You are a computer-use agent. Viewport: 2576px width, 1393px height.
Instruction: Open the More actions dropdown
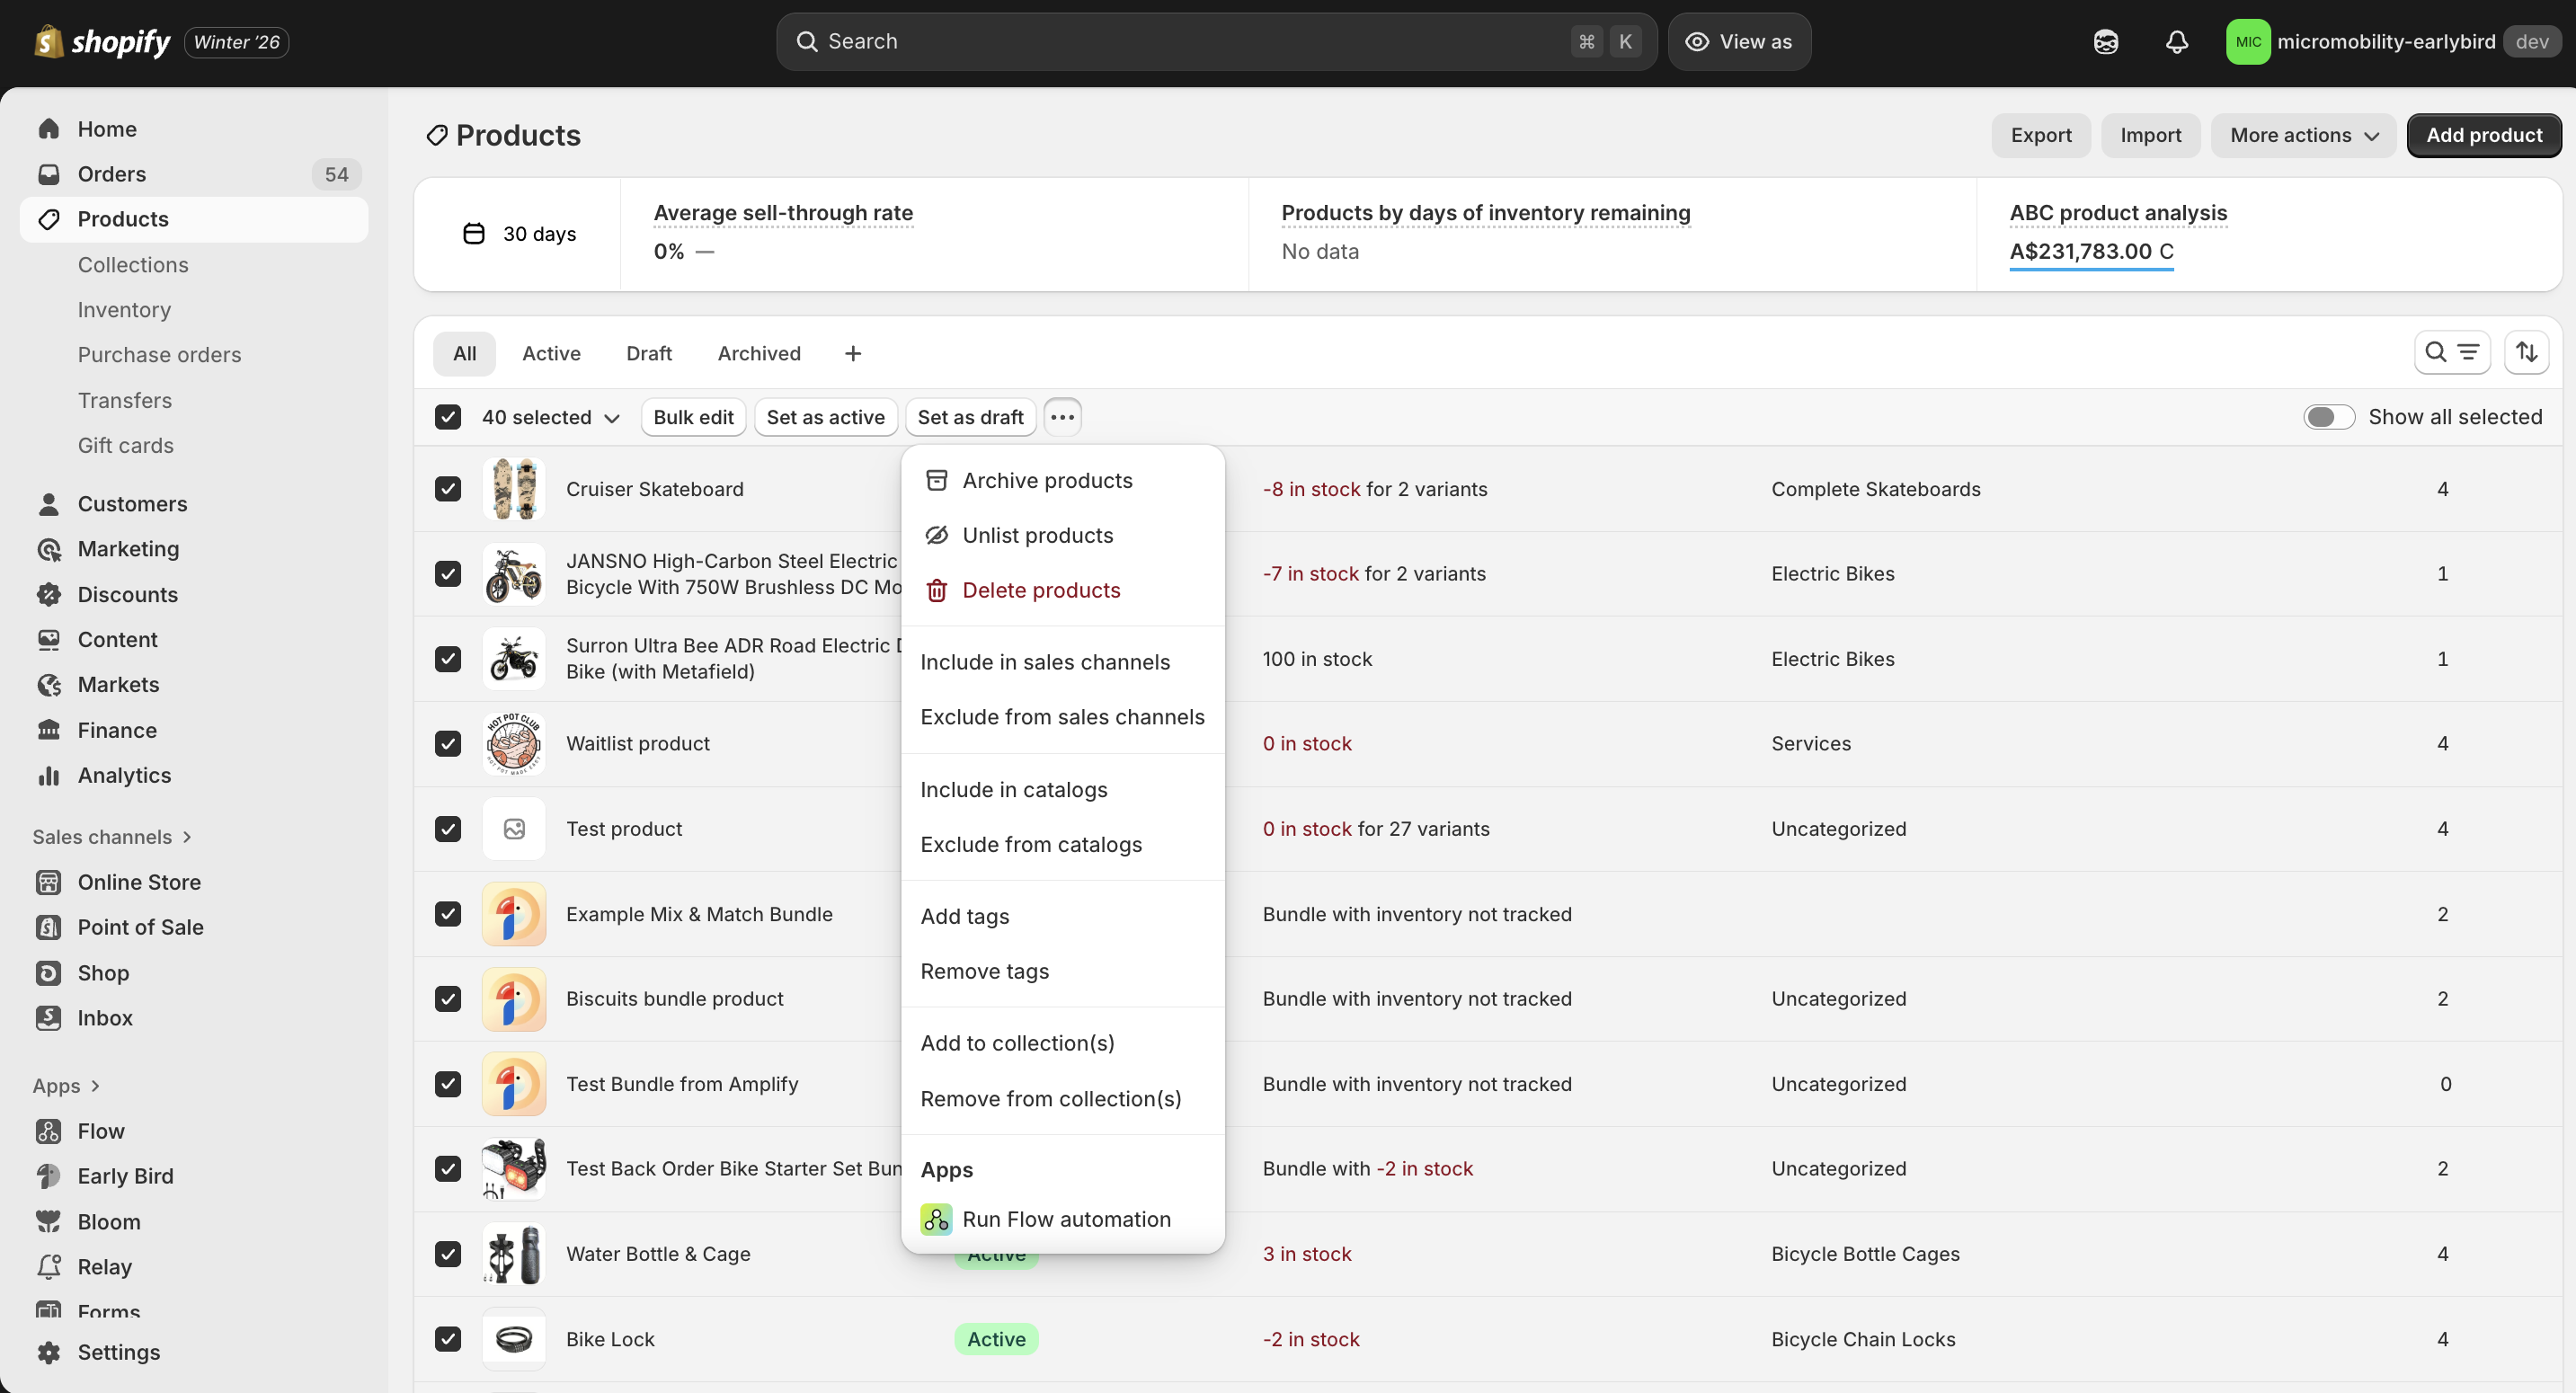[x=2302, y=135]
